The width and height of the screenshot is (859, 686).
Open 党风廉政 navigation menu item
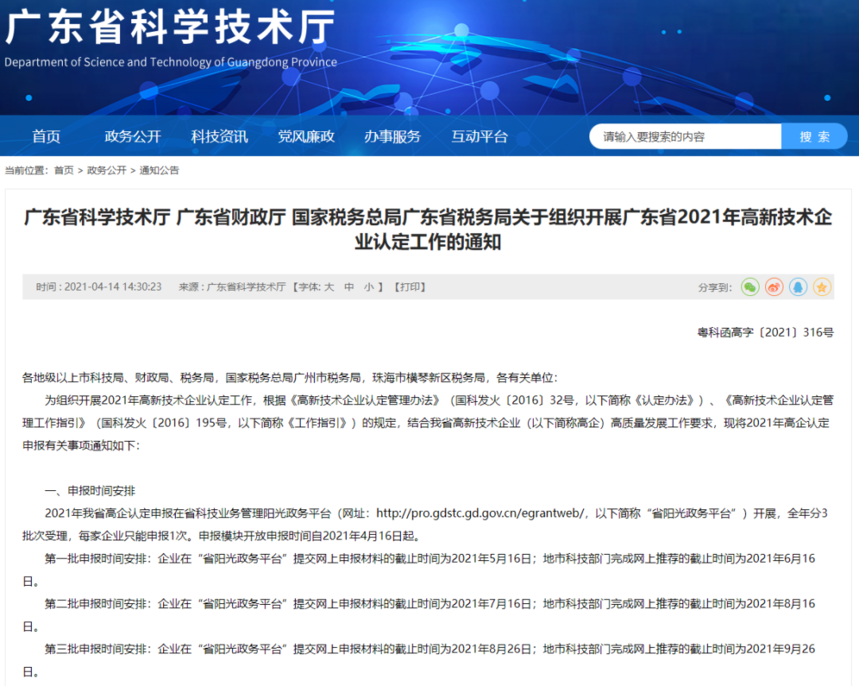click(306, 136)
